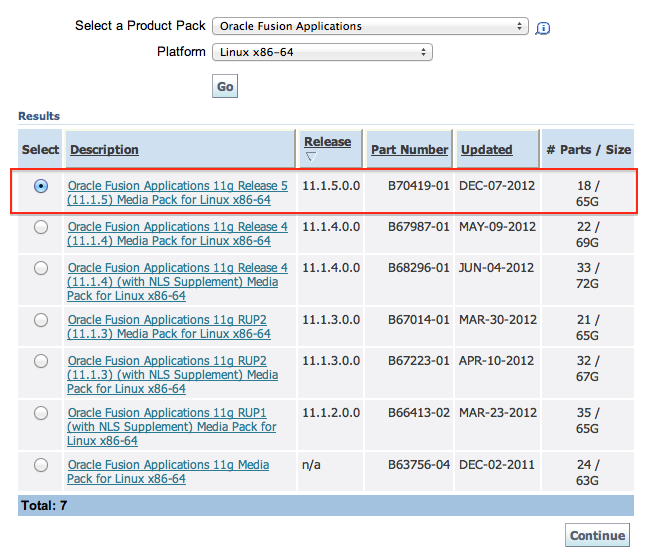Click size cell 33 / 72G

coord(587,276)
